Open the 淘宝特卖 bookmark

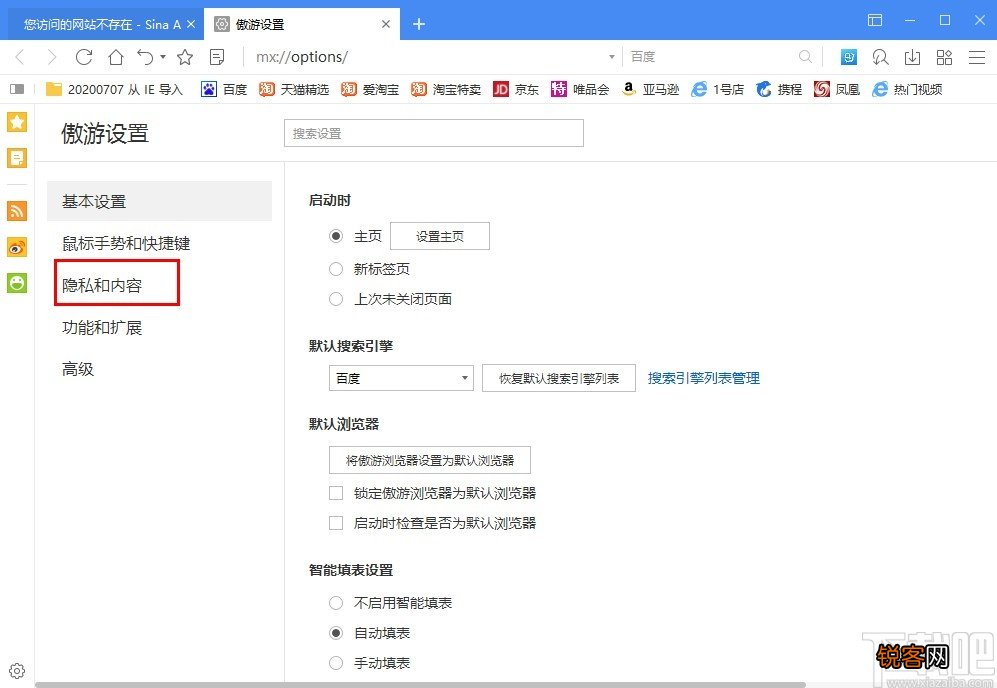[446, 90]
